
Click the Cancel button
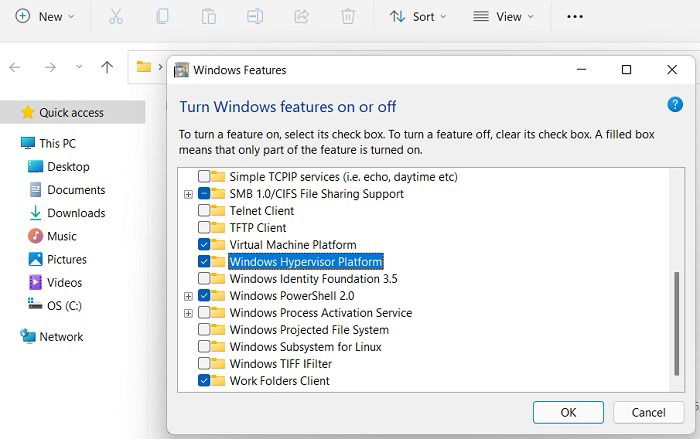pos(648,412)
